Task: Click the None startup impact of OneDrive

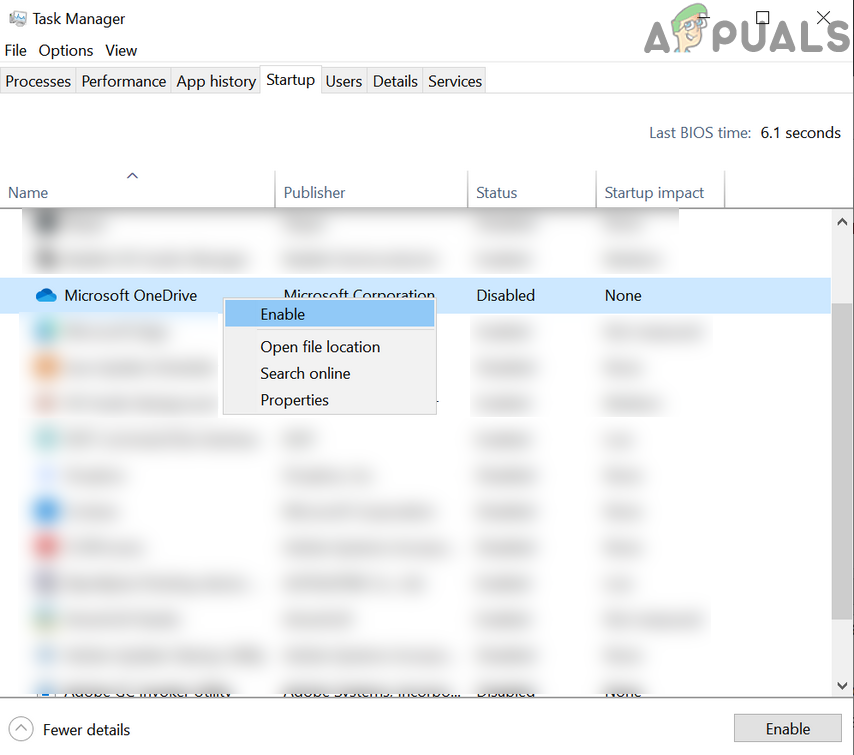Action: click(623, 295)
